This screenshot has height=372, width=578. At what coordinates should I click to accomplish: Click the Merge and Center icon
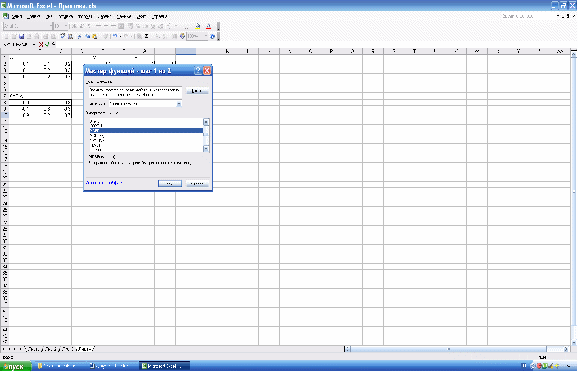coord(121,26)
